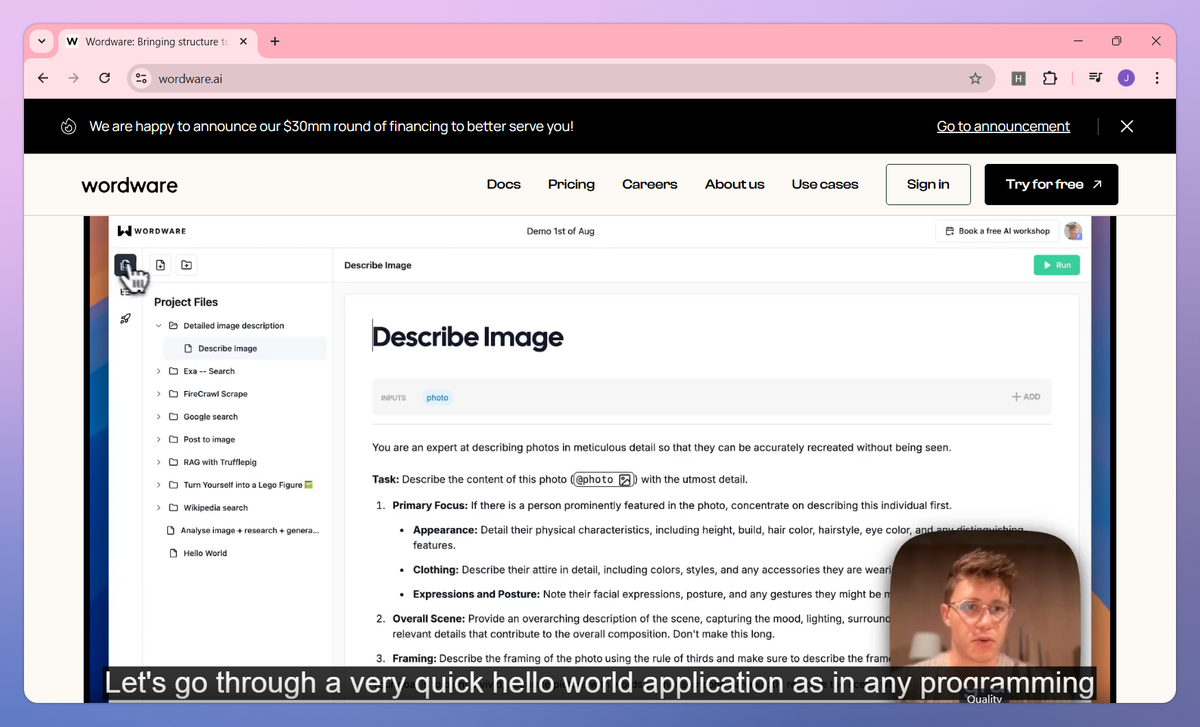Click the new file icon in Wordware sidebar
The height and width of the screenshot is (727, 1200).
tap(160, 265)
